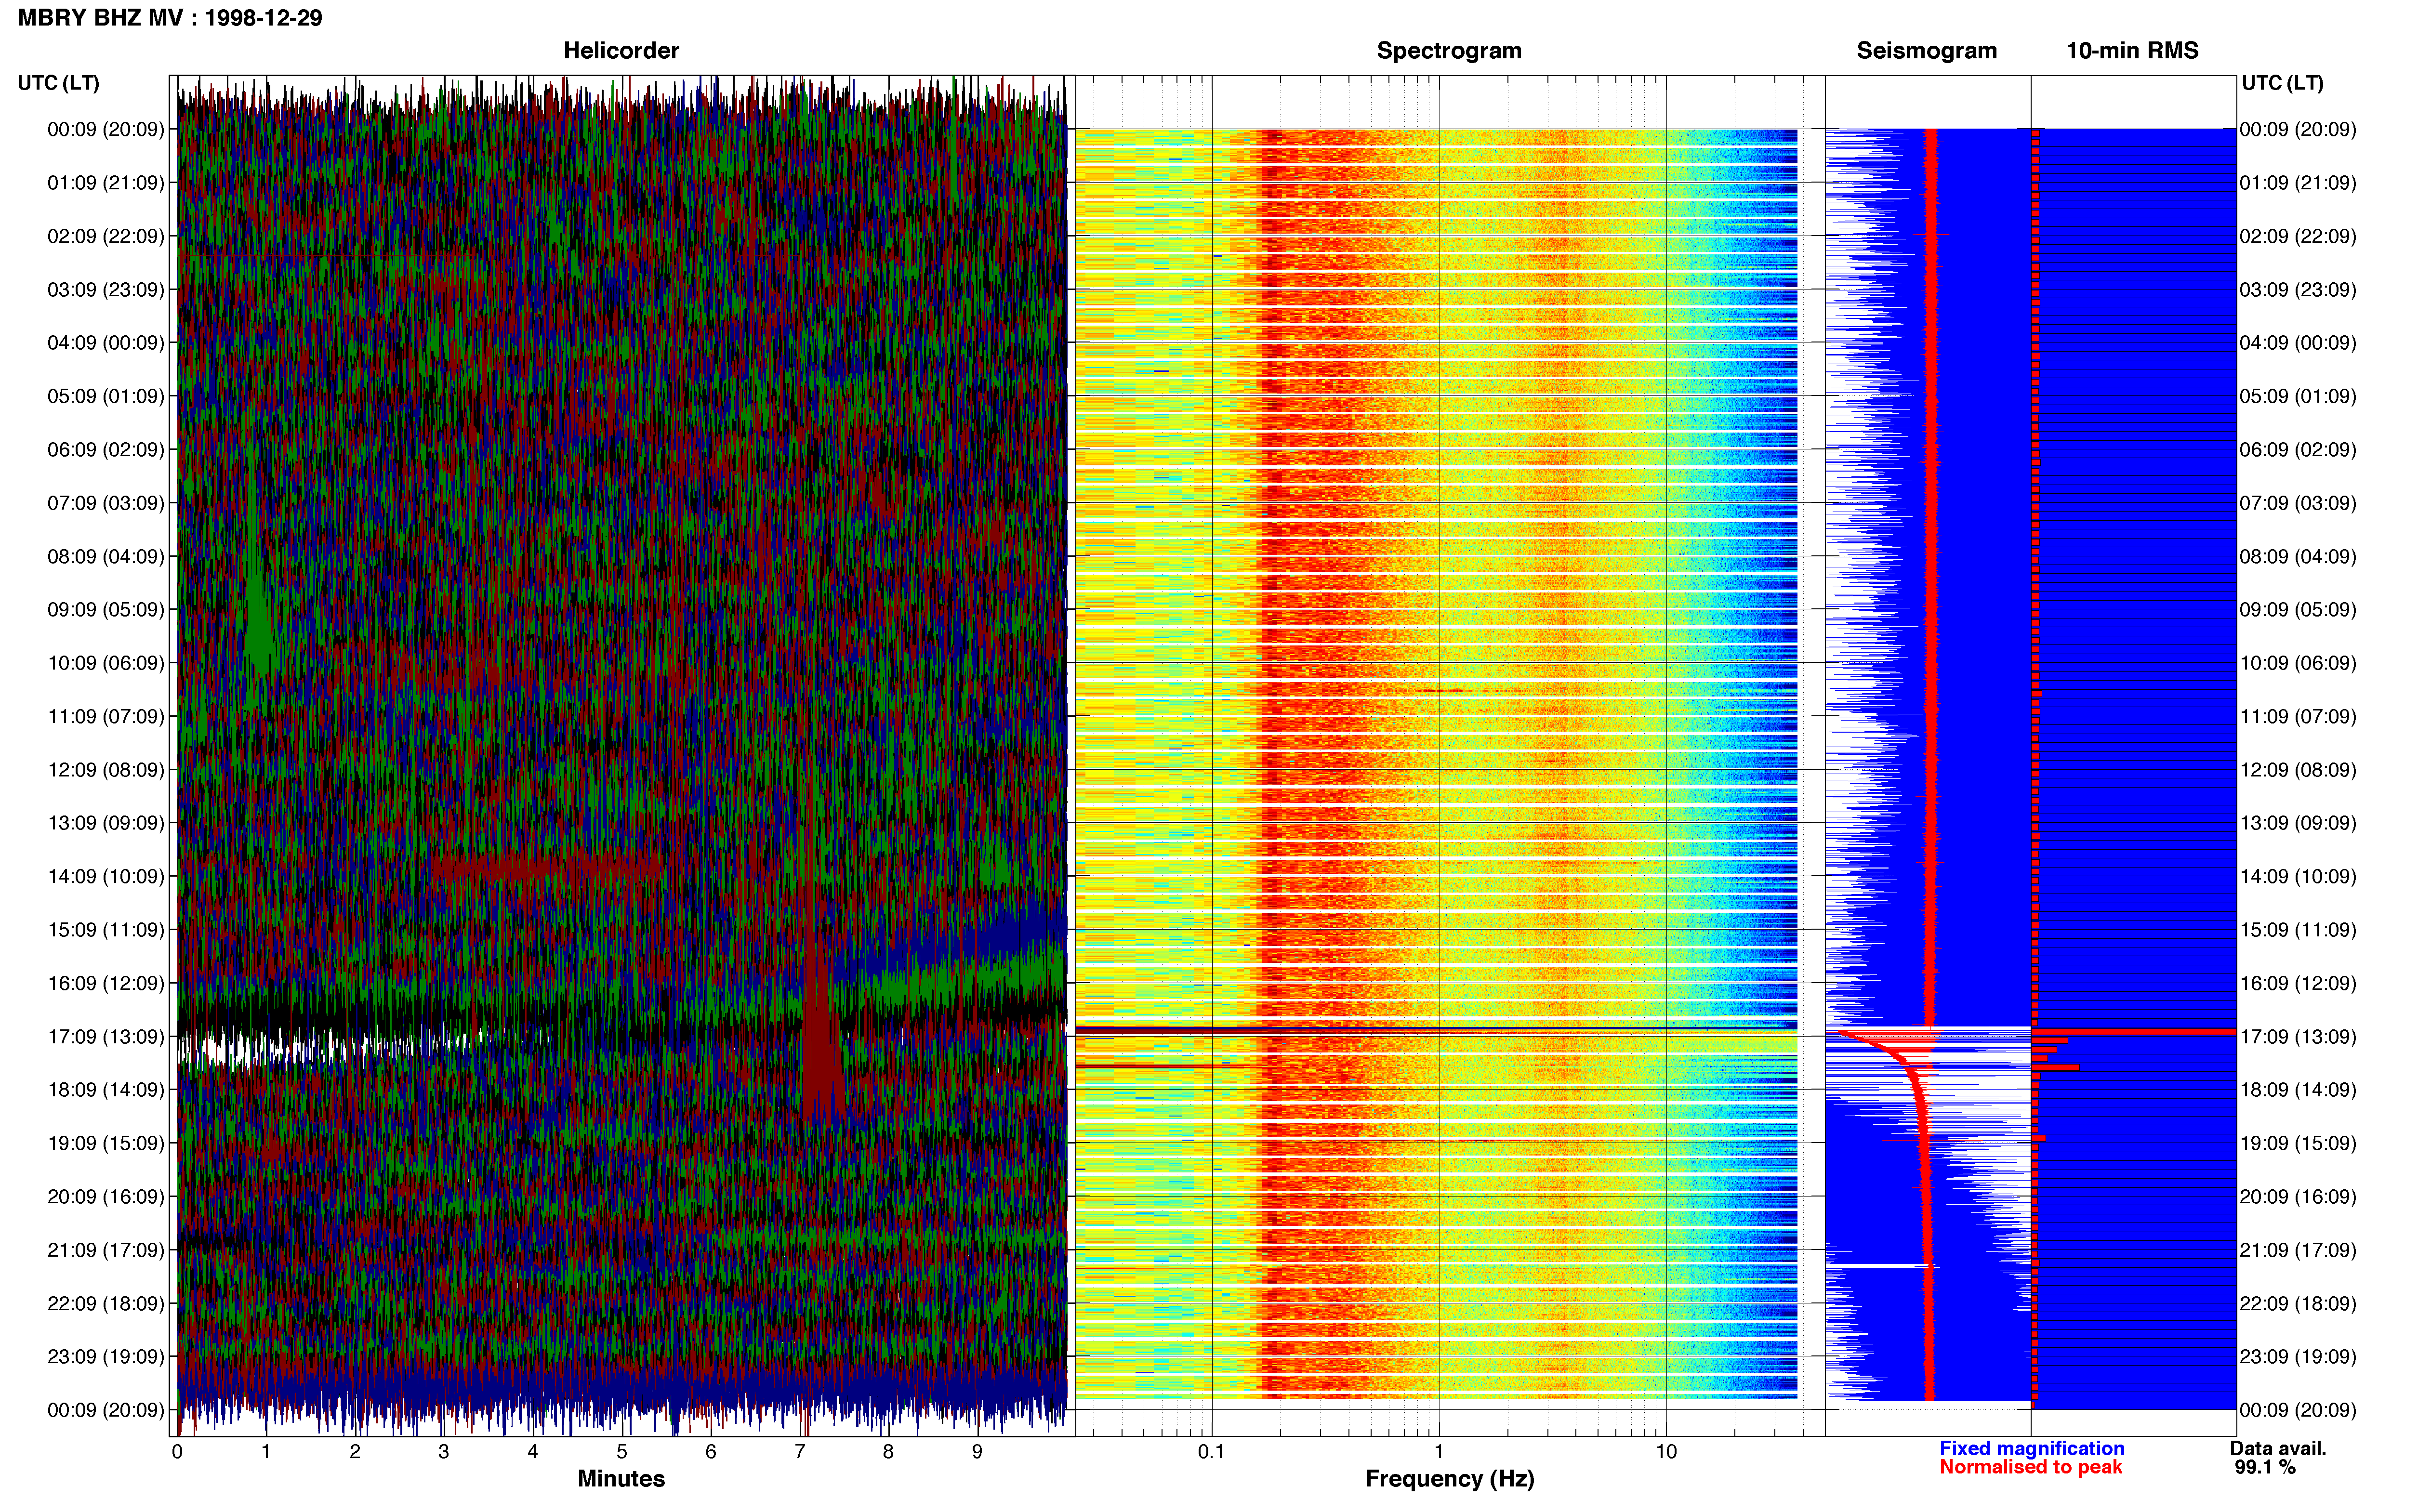Image resolution: width=2418 pixels, height=1512 pixels.
Task: Click the left '21:09 (17:09)' time label
Action: (x=106, y=1250)
